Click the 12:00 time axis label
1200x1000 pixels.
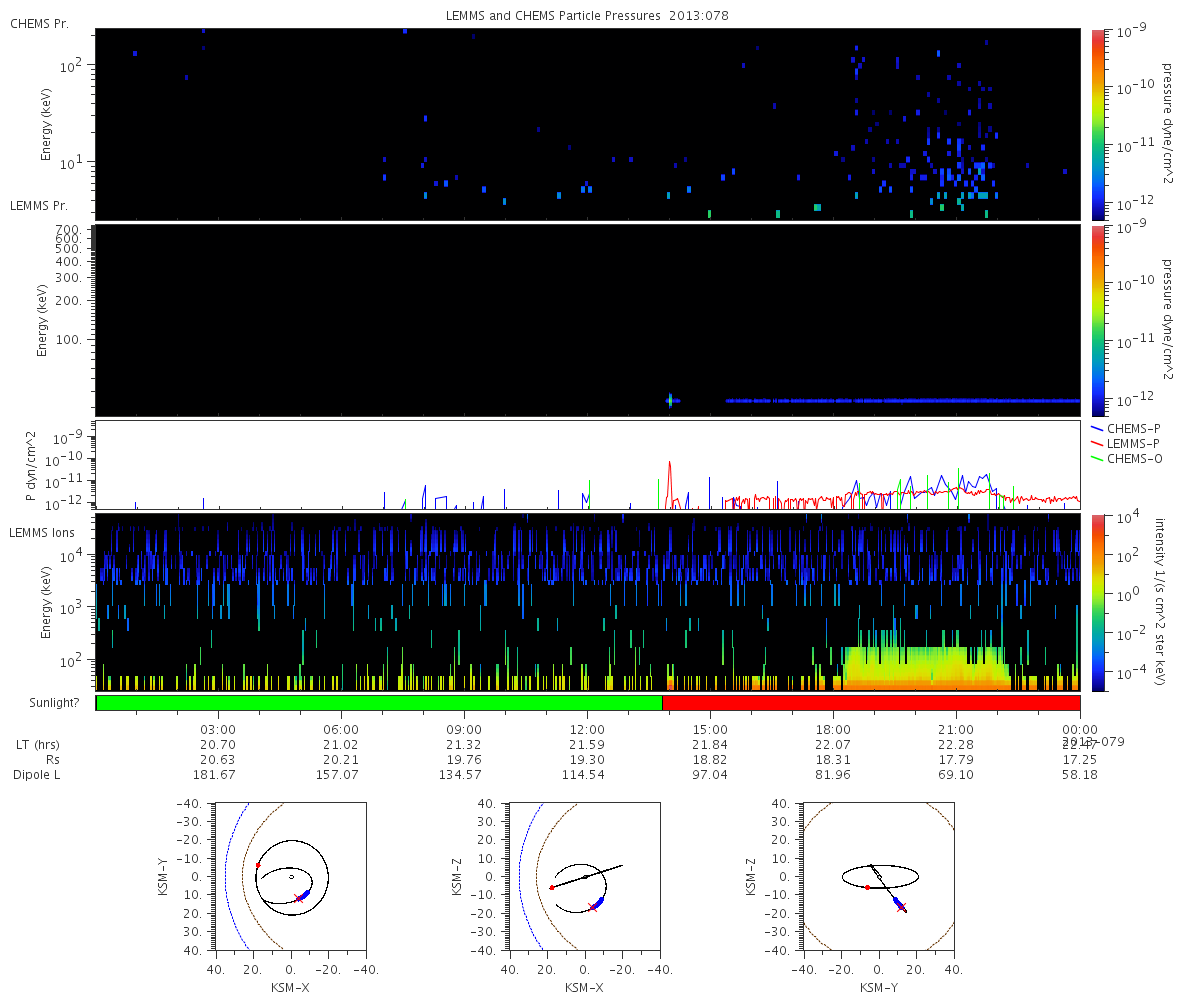tap(587, 730)
